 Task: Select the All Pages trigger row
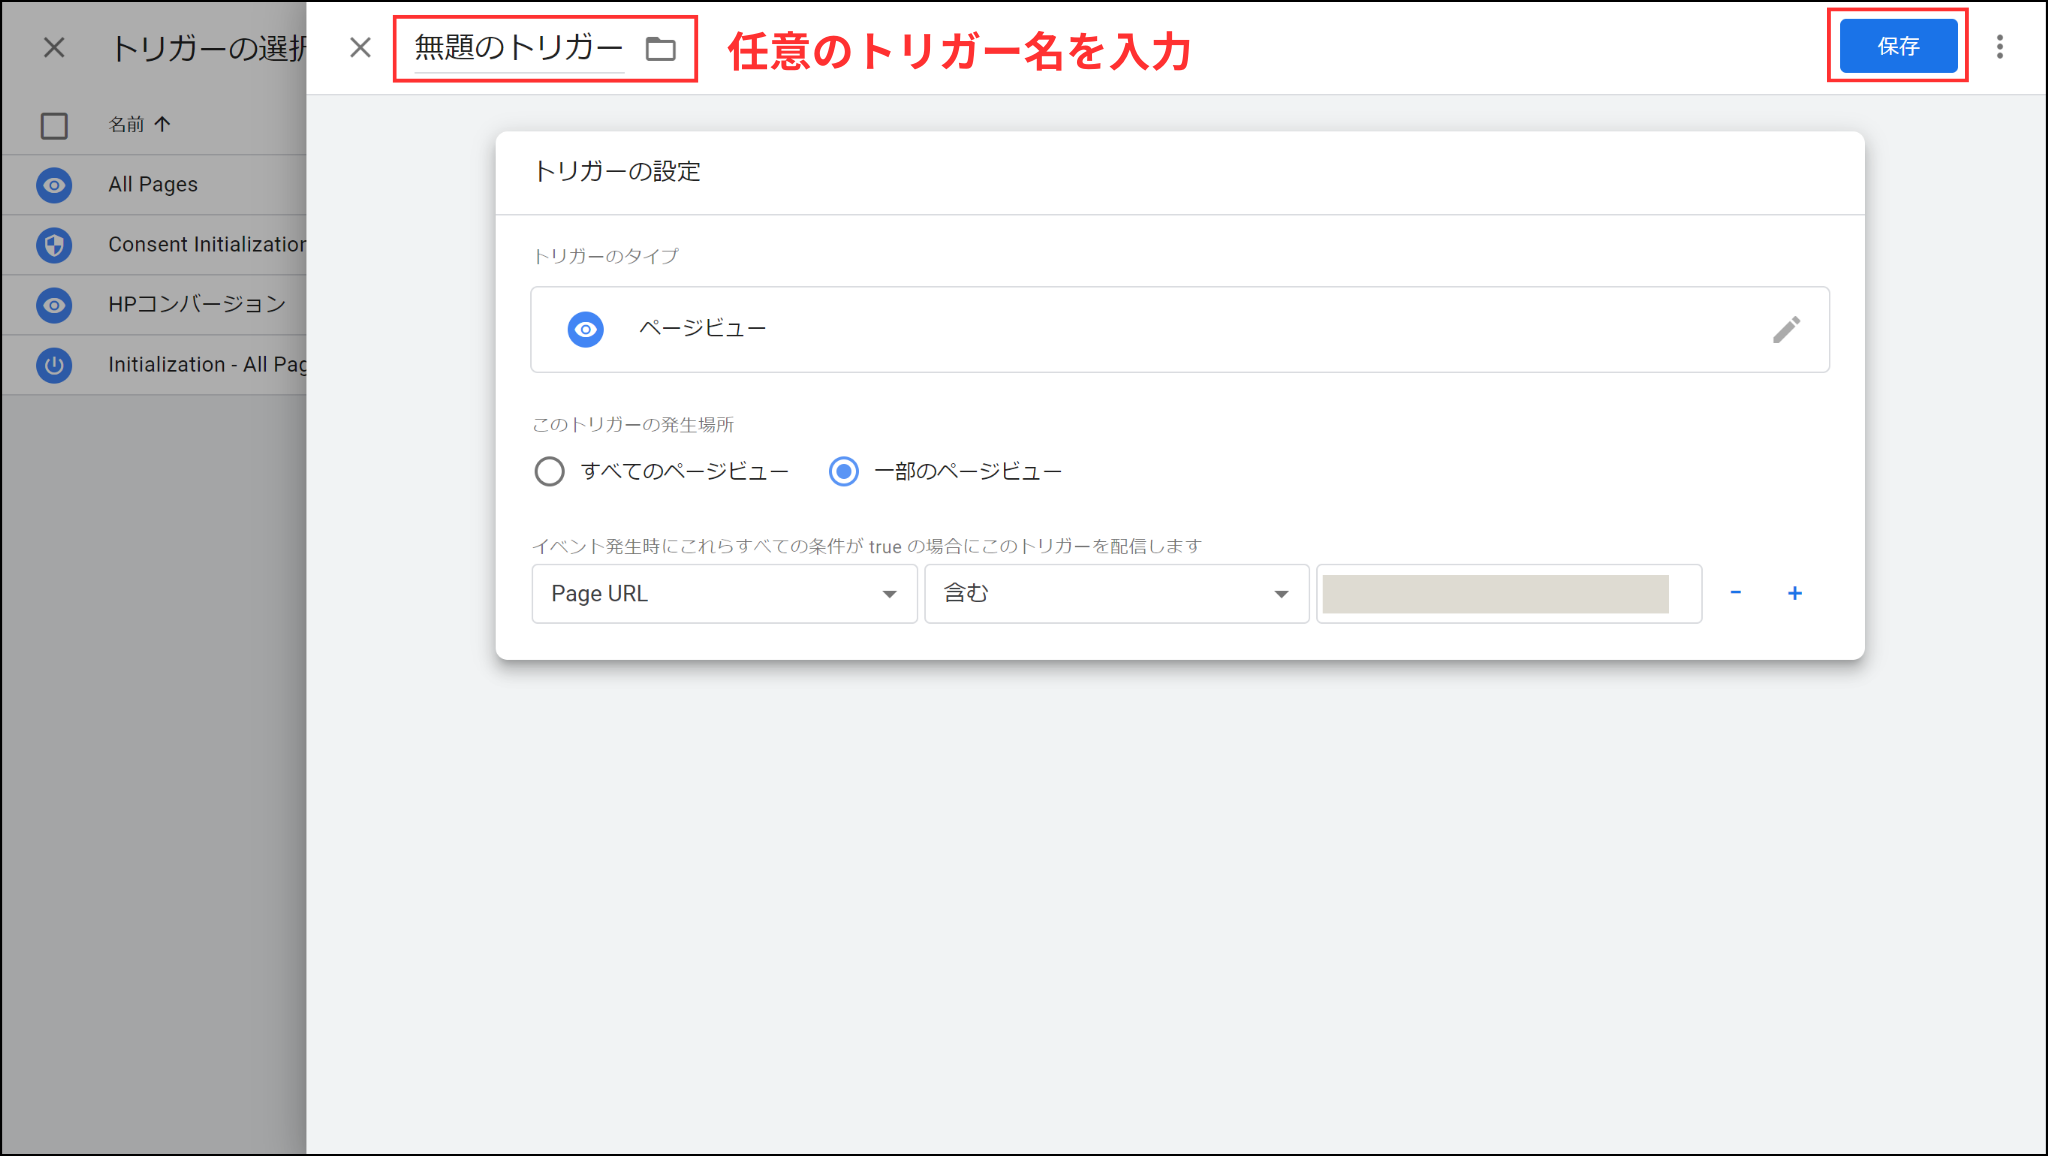pyautogui.click(x=155, y=185)
